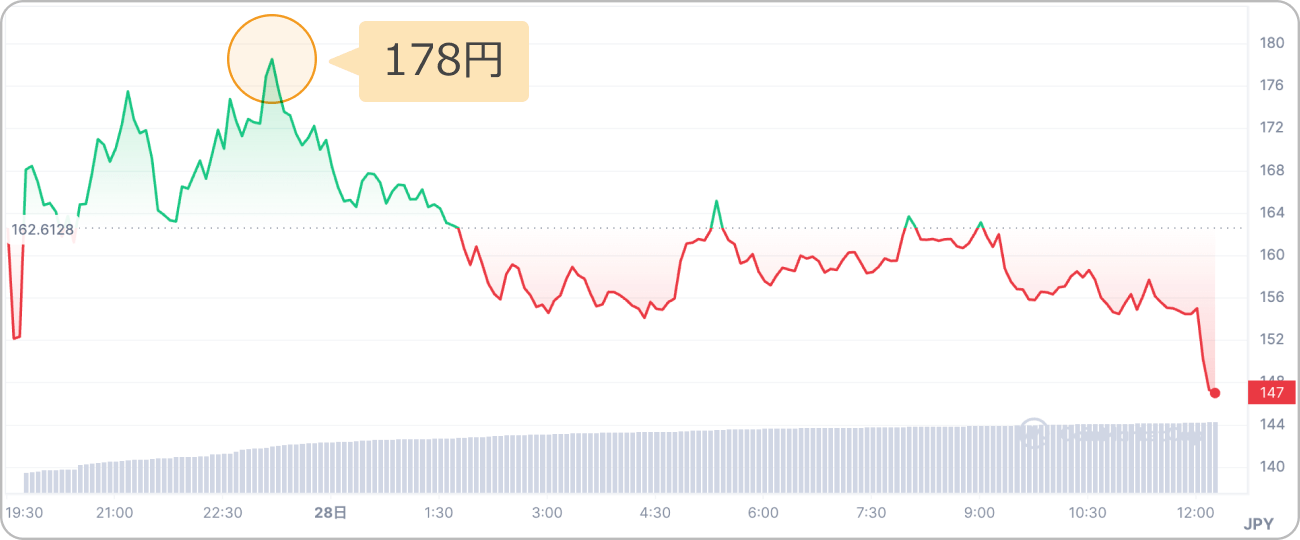Click the 152 price axis value

tap(1273, 339)
